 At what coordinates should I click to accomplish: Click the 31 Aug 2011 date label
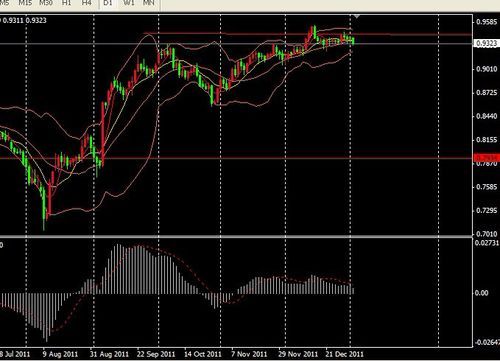point(109,354)
